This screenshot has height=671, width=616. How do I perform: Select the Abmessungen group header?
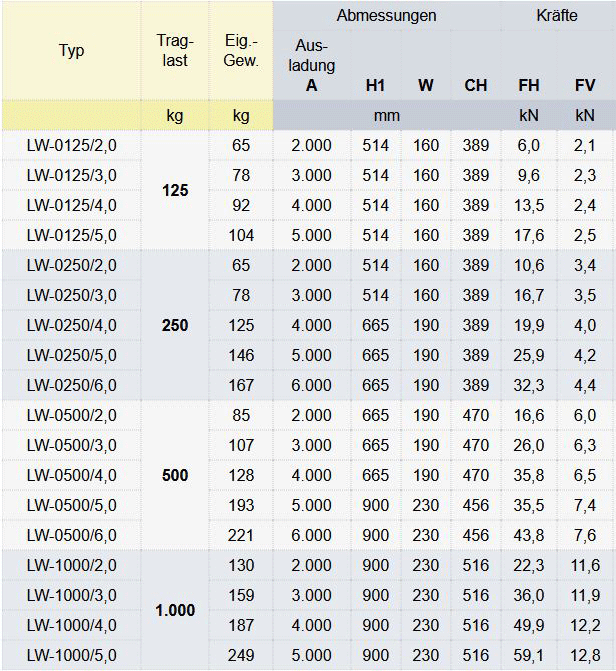pos(386,16)
